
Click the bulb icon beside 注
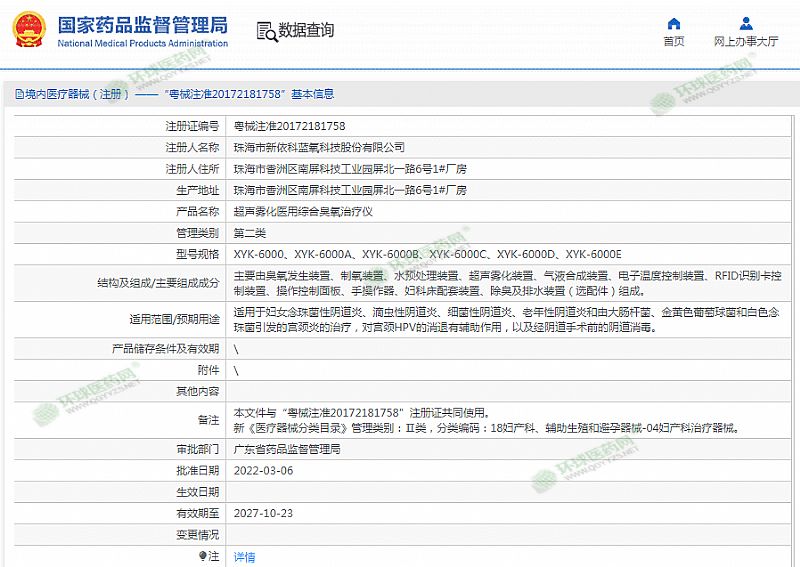[203, 556]
